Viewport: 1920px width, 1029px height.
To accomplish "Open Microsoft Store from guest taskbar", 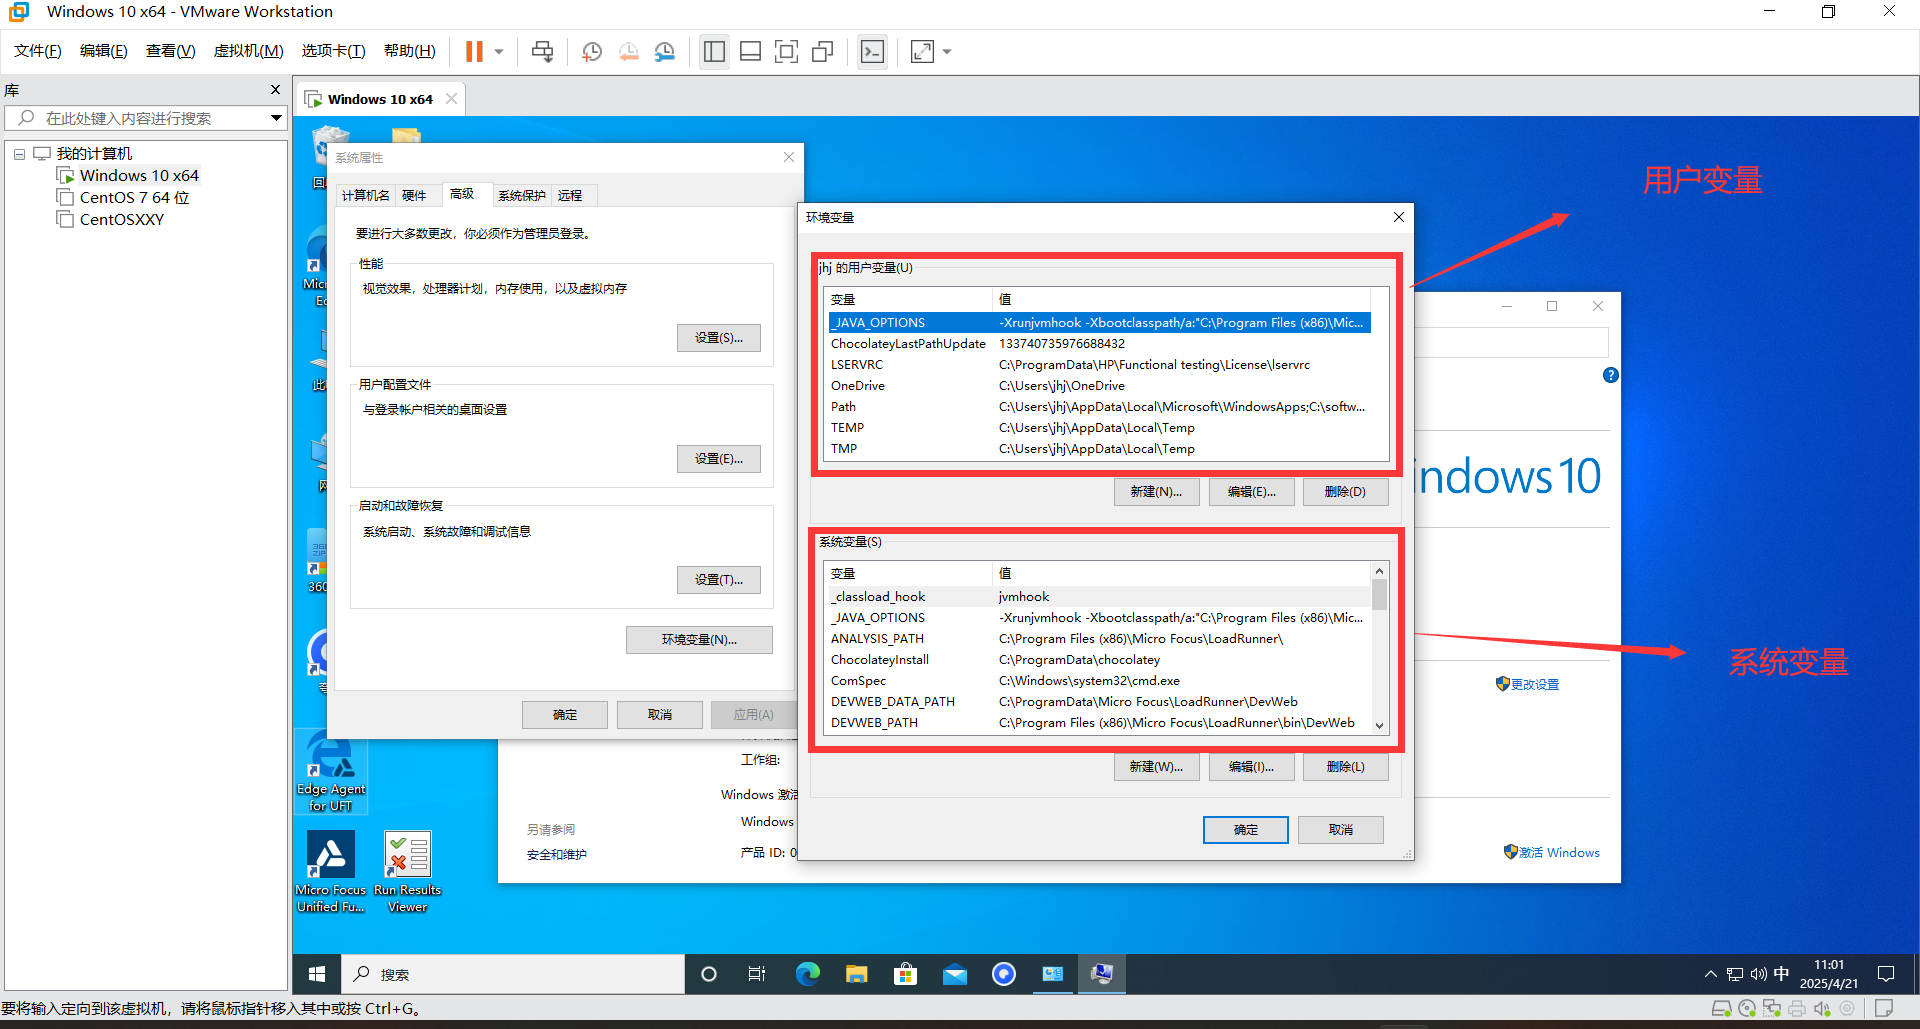I will pyautogui.click(x=906, y=974).
